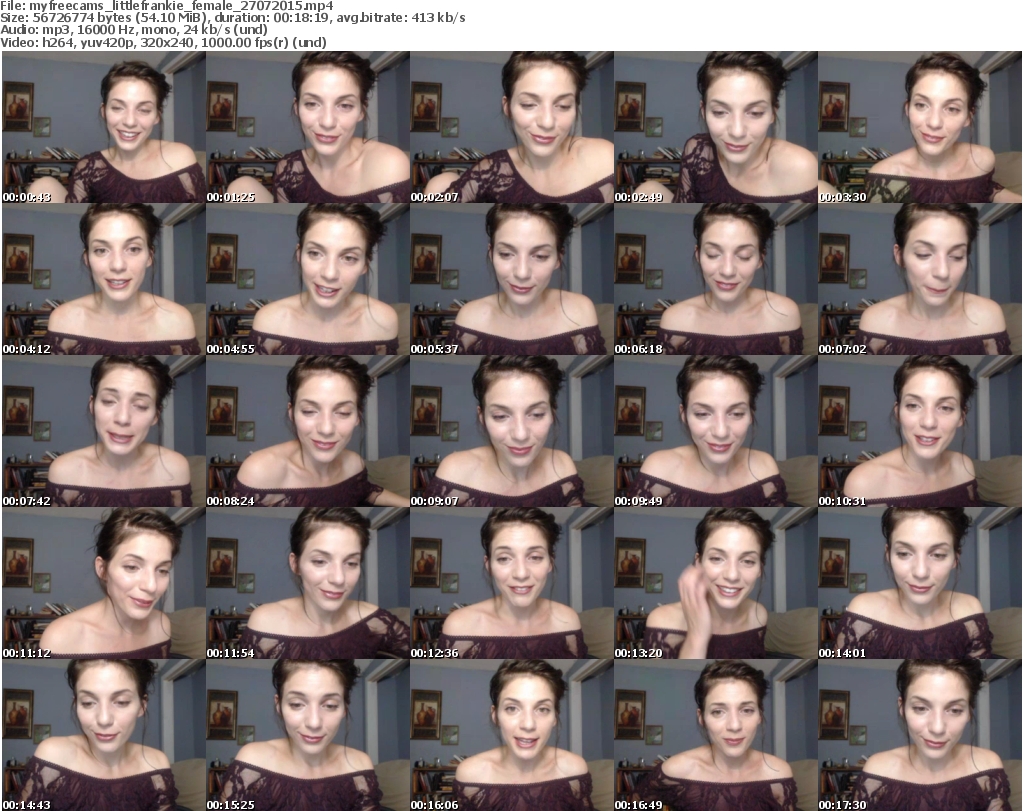Open the frame stamped 00:07:02
1024x811 pixels.
[920, 279]
